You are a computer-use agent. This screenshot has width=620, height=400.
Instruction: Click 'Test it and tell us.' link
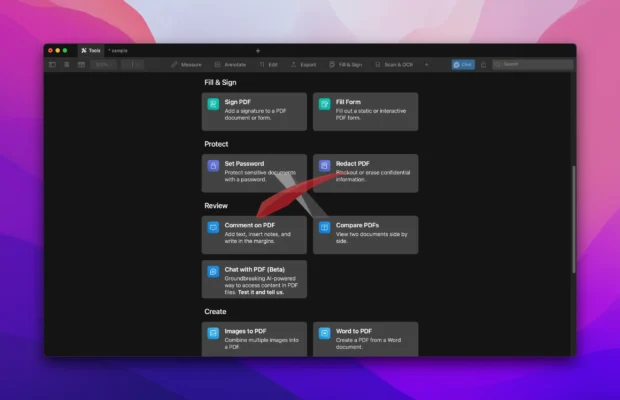(x=261, y=292)
